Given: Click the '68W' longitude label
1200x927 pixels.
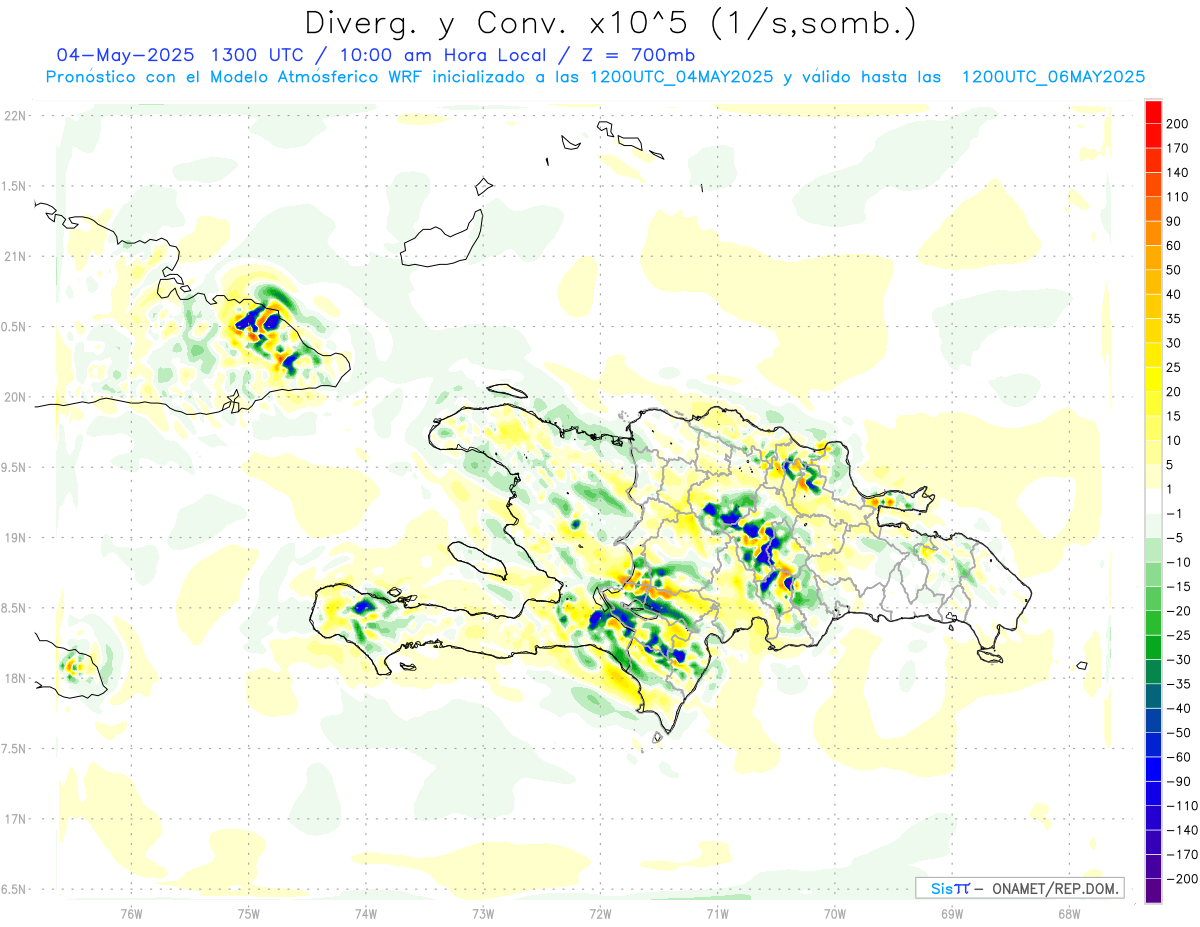Looking at the screenshot, I should tap(1069, 913).
